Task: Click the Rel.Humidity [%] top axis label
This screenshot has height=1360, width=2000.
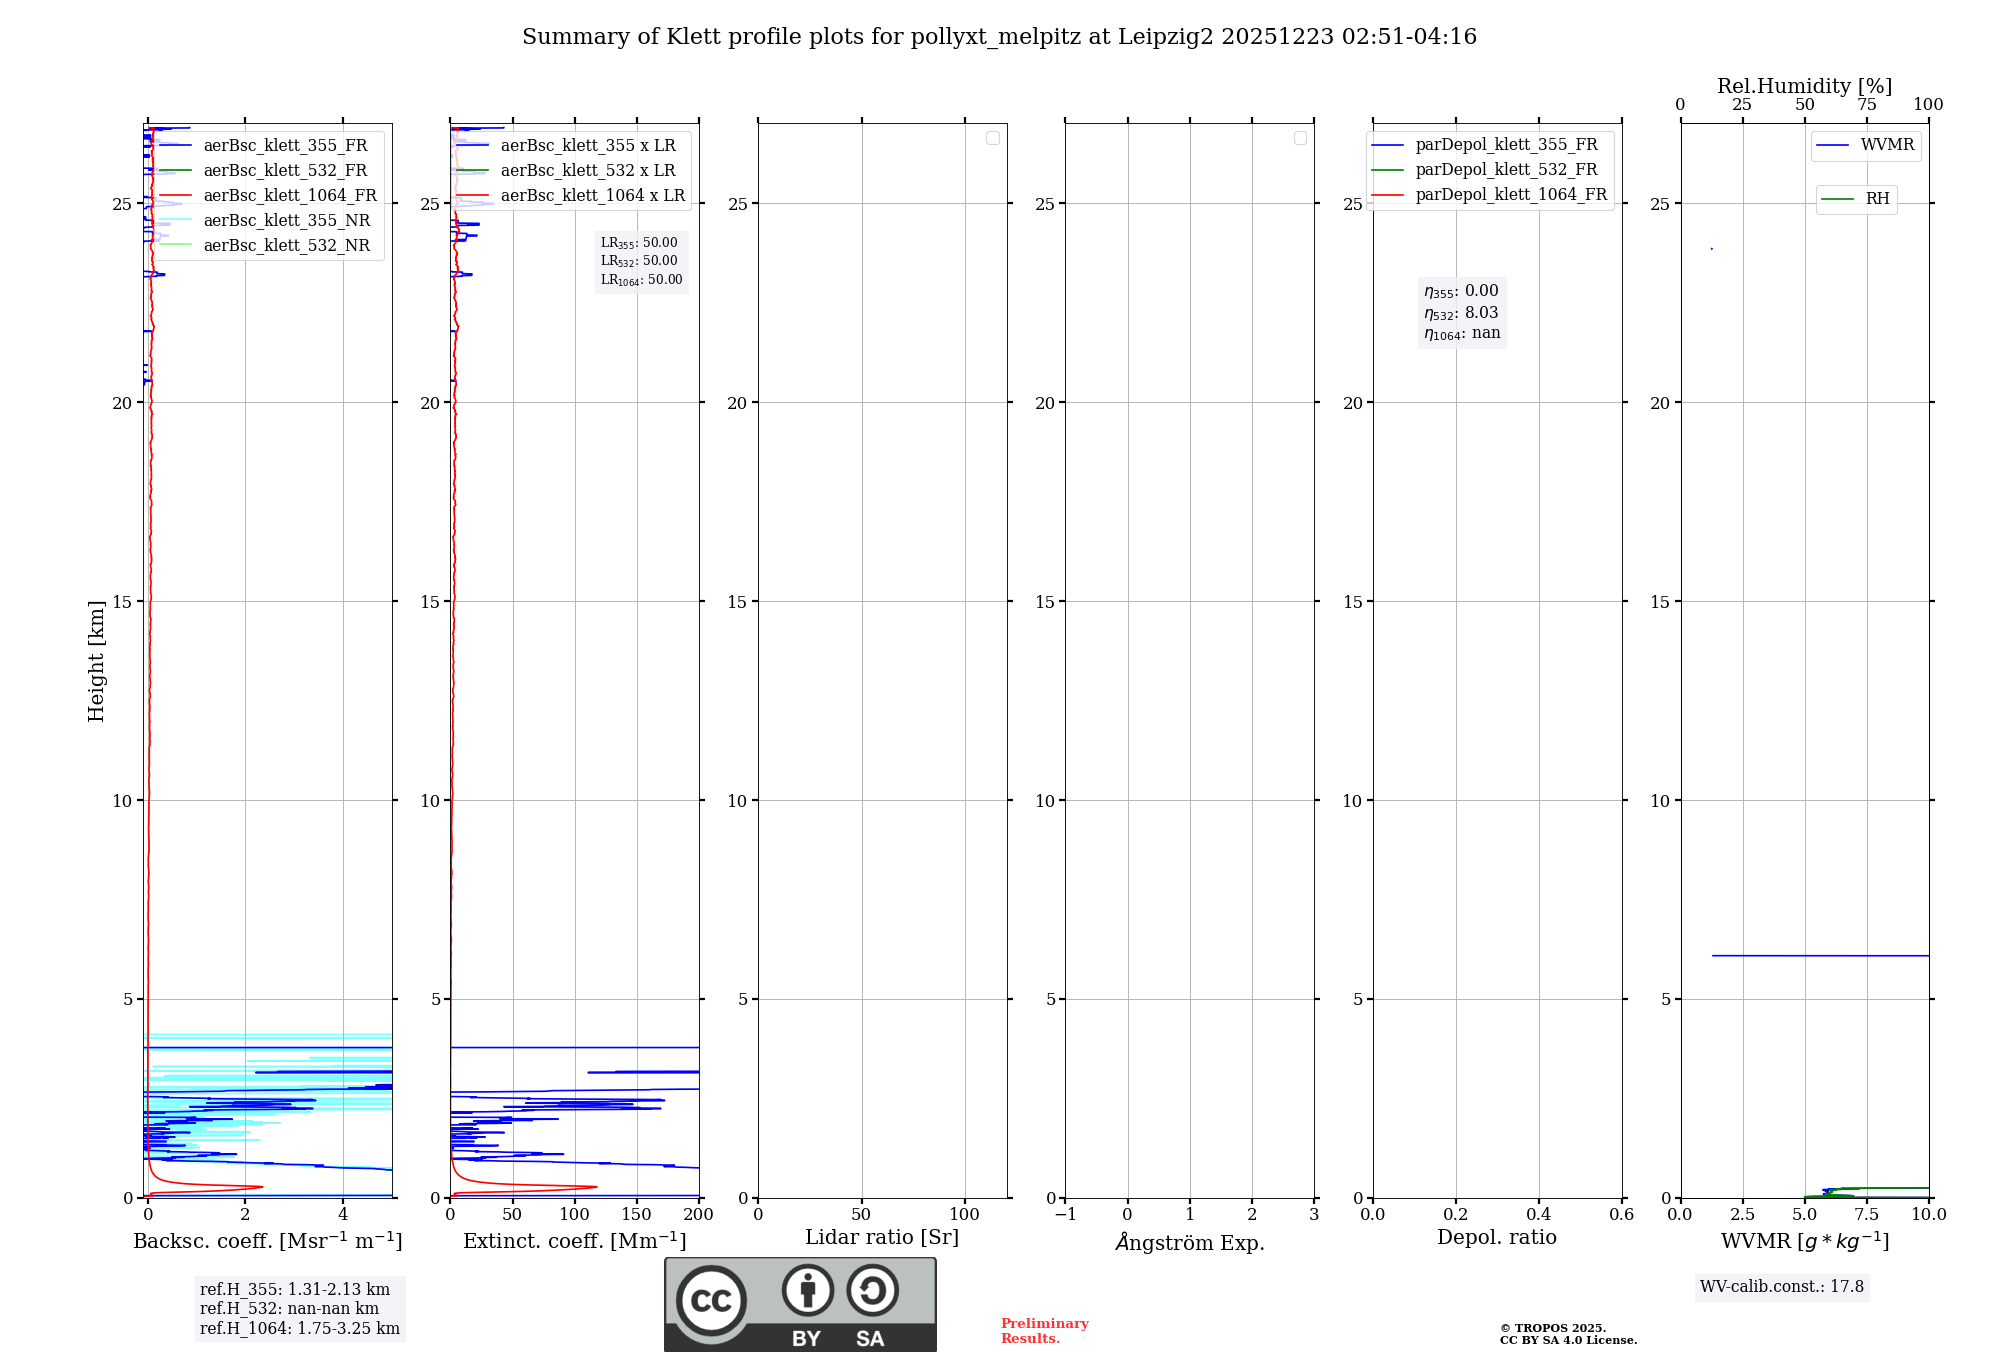Action: click(x=1803, y=86)
